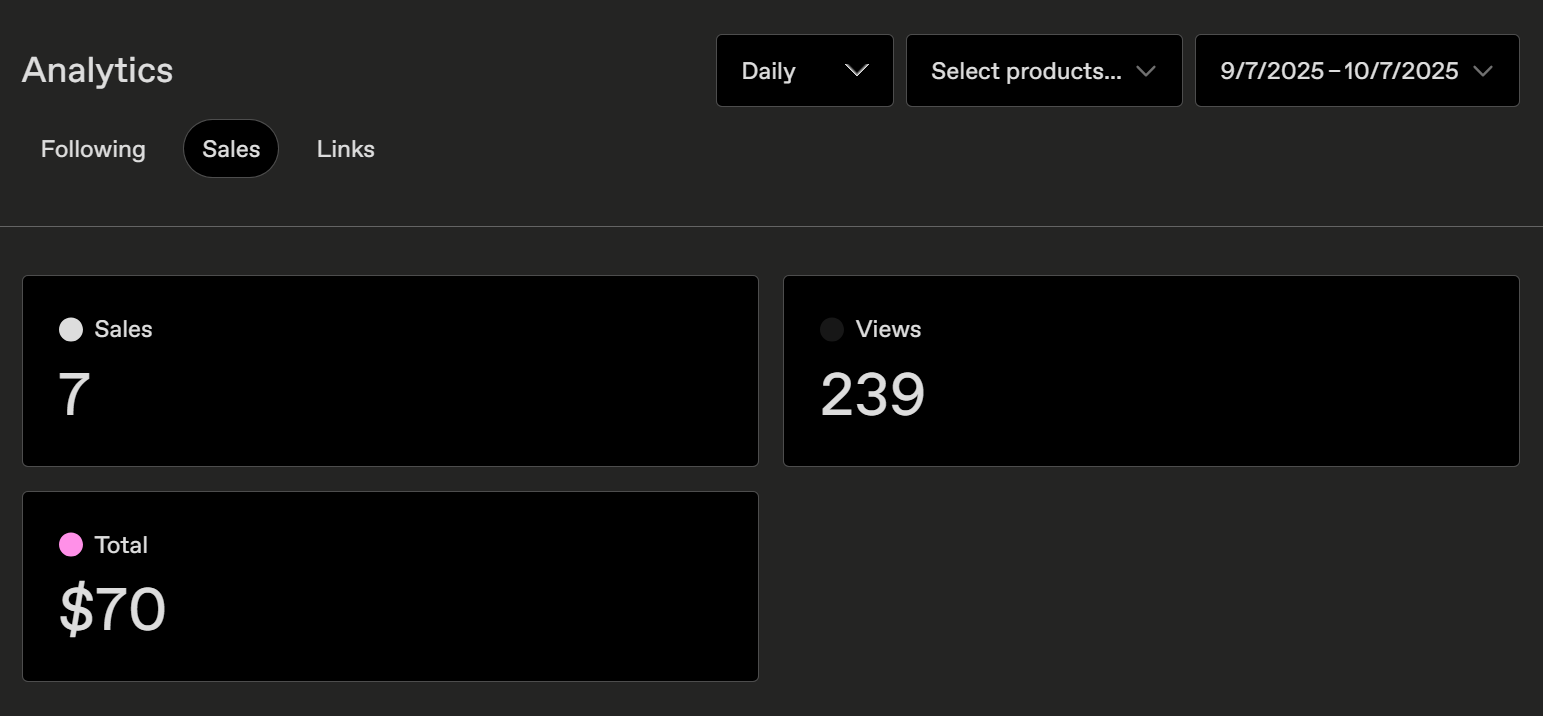Switch to the Following tab
This screenshot has width=1543, height=716.
pyautogui.click(x=93, y=149)
